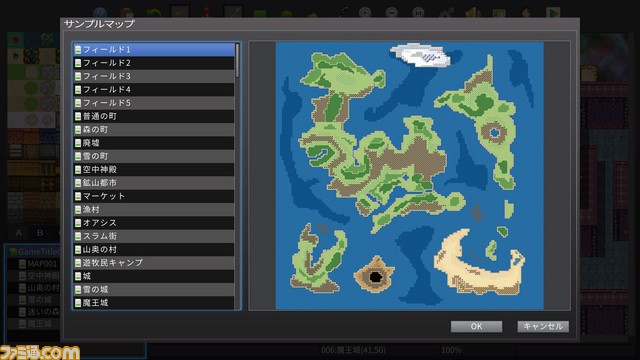Click the zoom out icon in the toolbar
640x360 pixels.
point(391,13)
